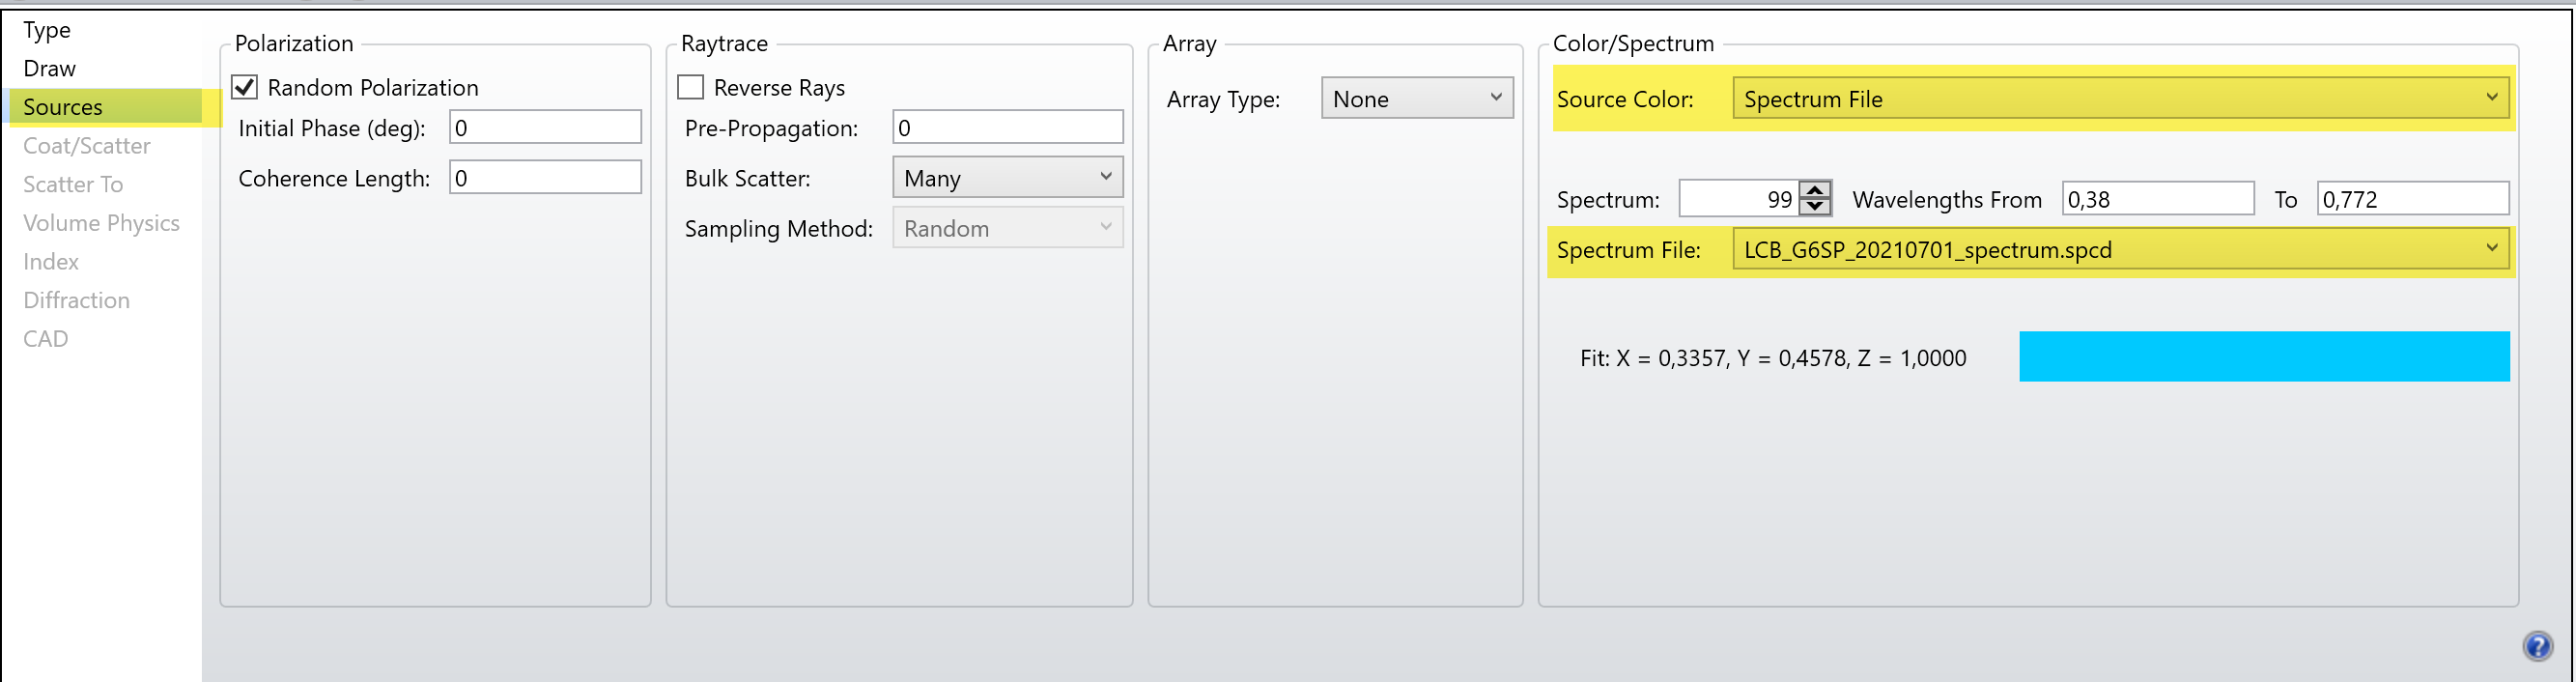
Task: Expand the Spectrum File dropdown
Action: coord(2120,249)
